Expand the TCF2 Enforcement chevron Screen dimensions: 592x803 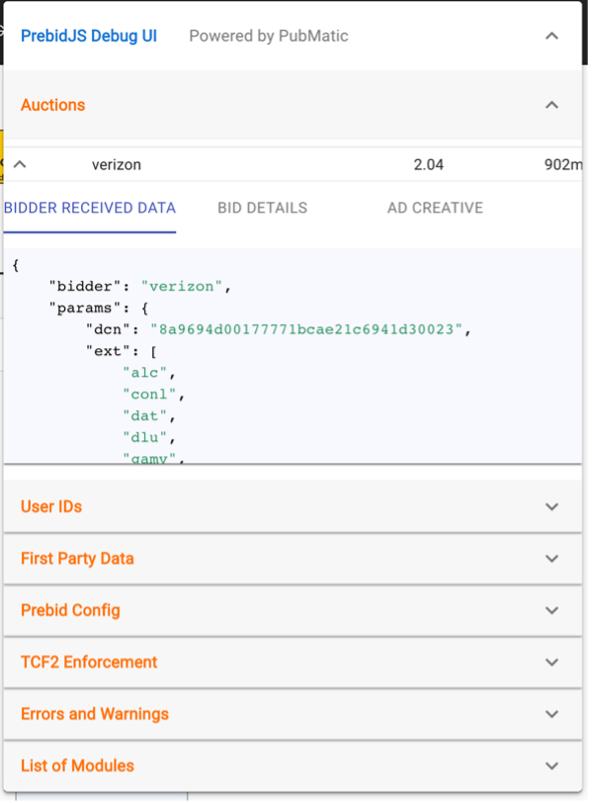pos(552,662)
